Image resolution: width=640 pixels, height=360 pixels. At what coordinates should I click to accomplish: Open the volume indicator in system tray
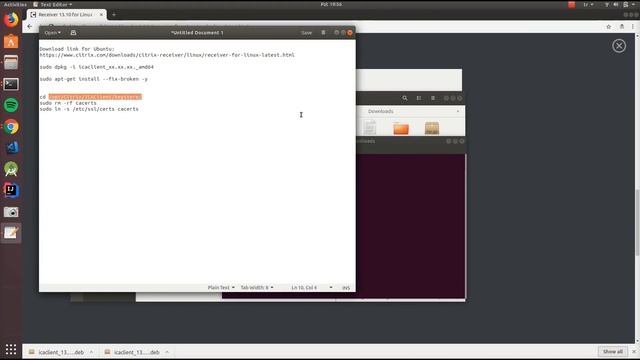[x=616, y=4]
